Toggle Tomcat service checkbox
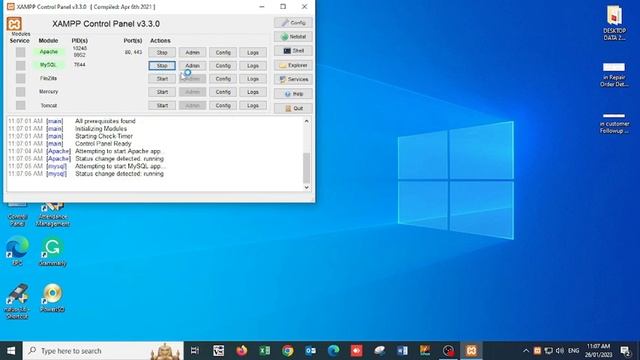The image size is (640, 360). 20,105
